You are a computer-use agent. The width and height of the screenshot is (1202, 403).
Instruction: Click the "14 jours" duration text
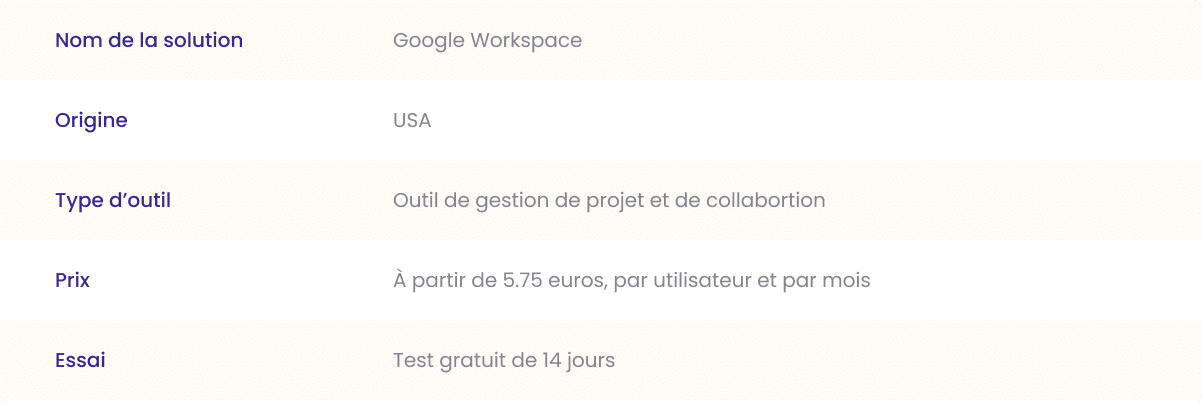[579, 361]
